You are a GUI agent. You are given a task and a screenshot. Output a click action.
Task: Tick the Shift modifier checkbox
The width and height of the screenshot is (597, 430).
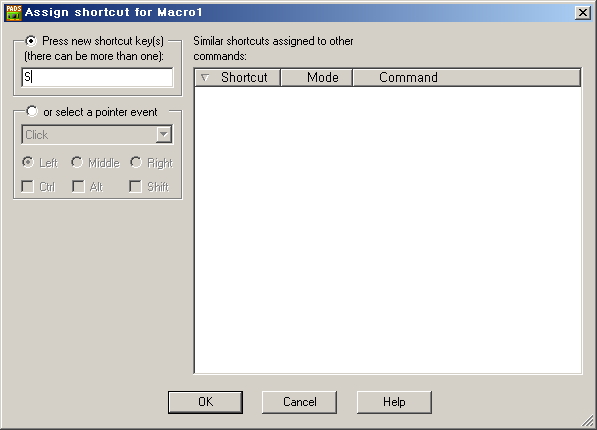point(136,187)
